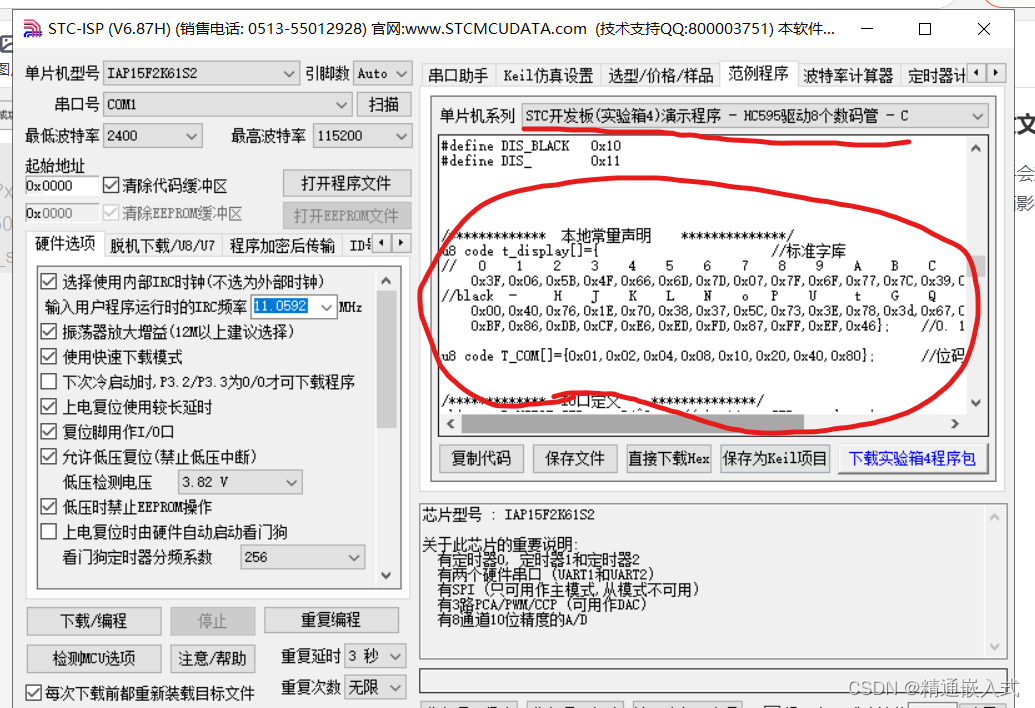Screen dimensions: 1035x708
Task: Open 重复延时 3 秒 dropdown
Action: (375, 656)
